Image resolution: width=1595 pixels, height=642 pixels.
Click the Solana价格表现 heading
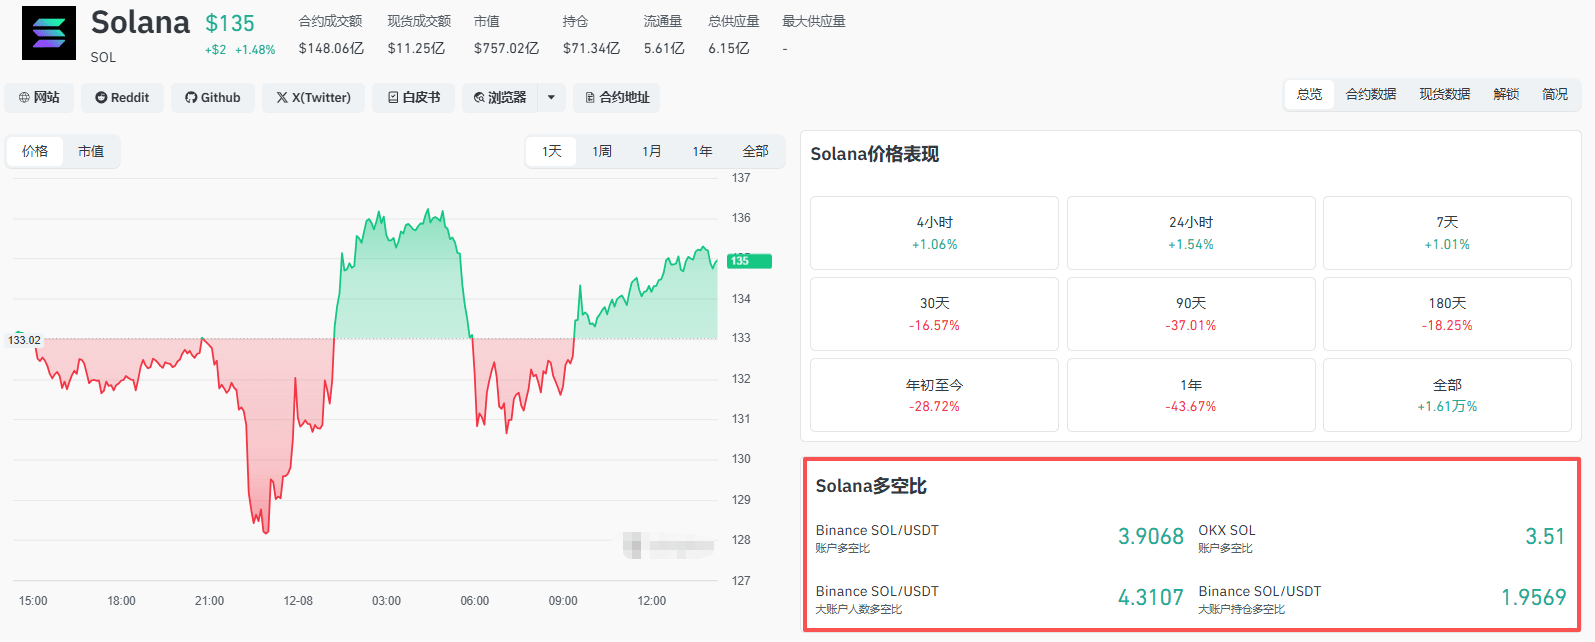coord(874,154)
